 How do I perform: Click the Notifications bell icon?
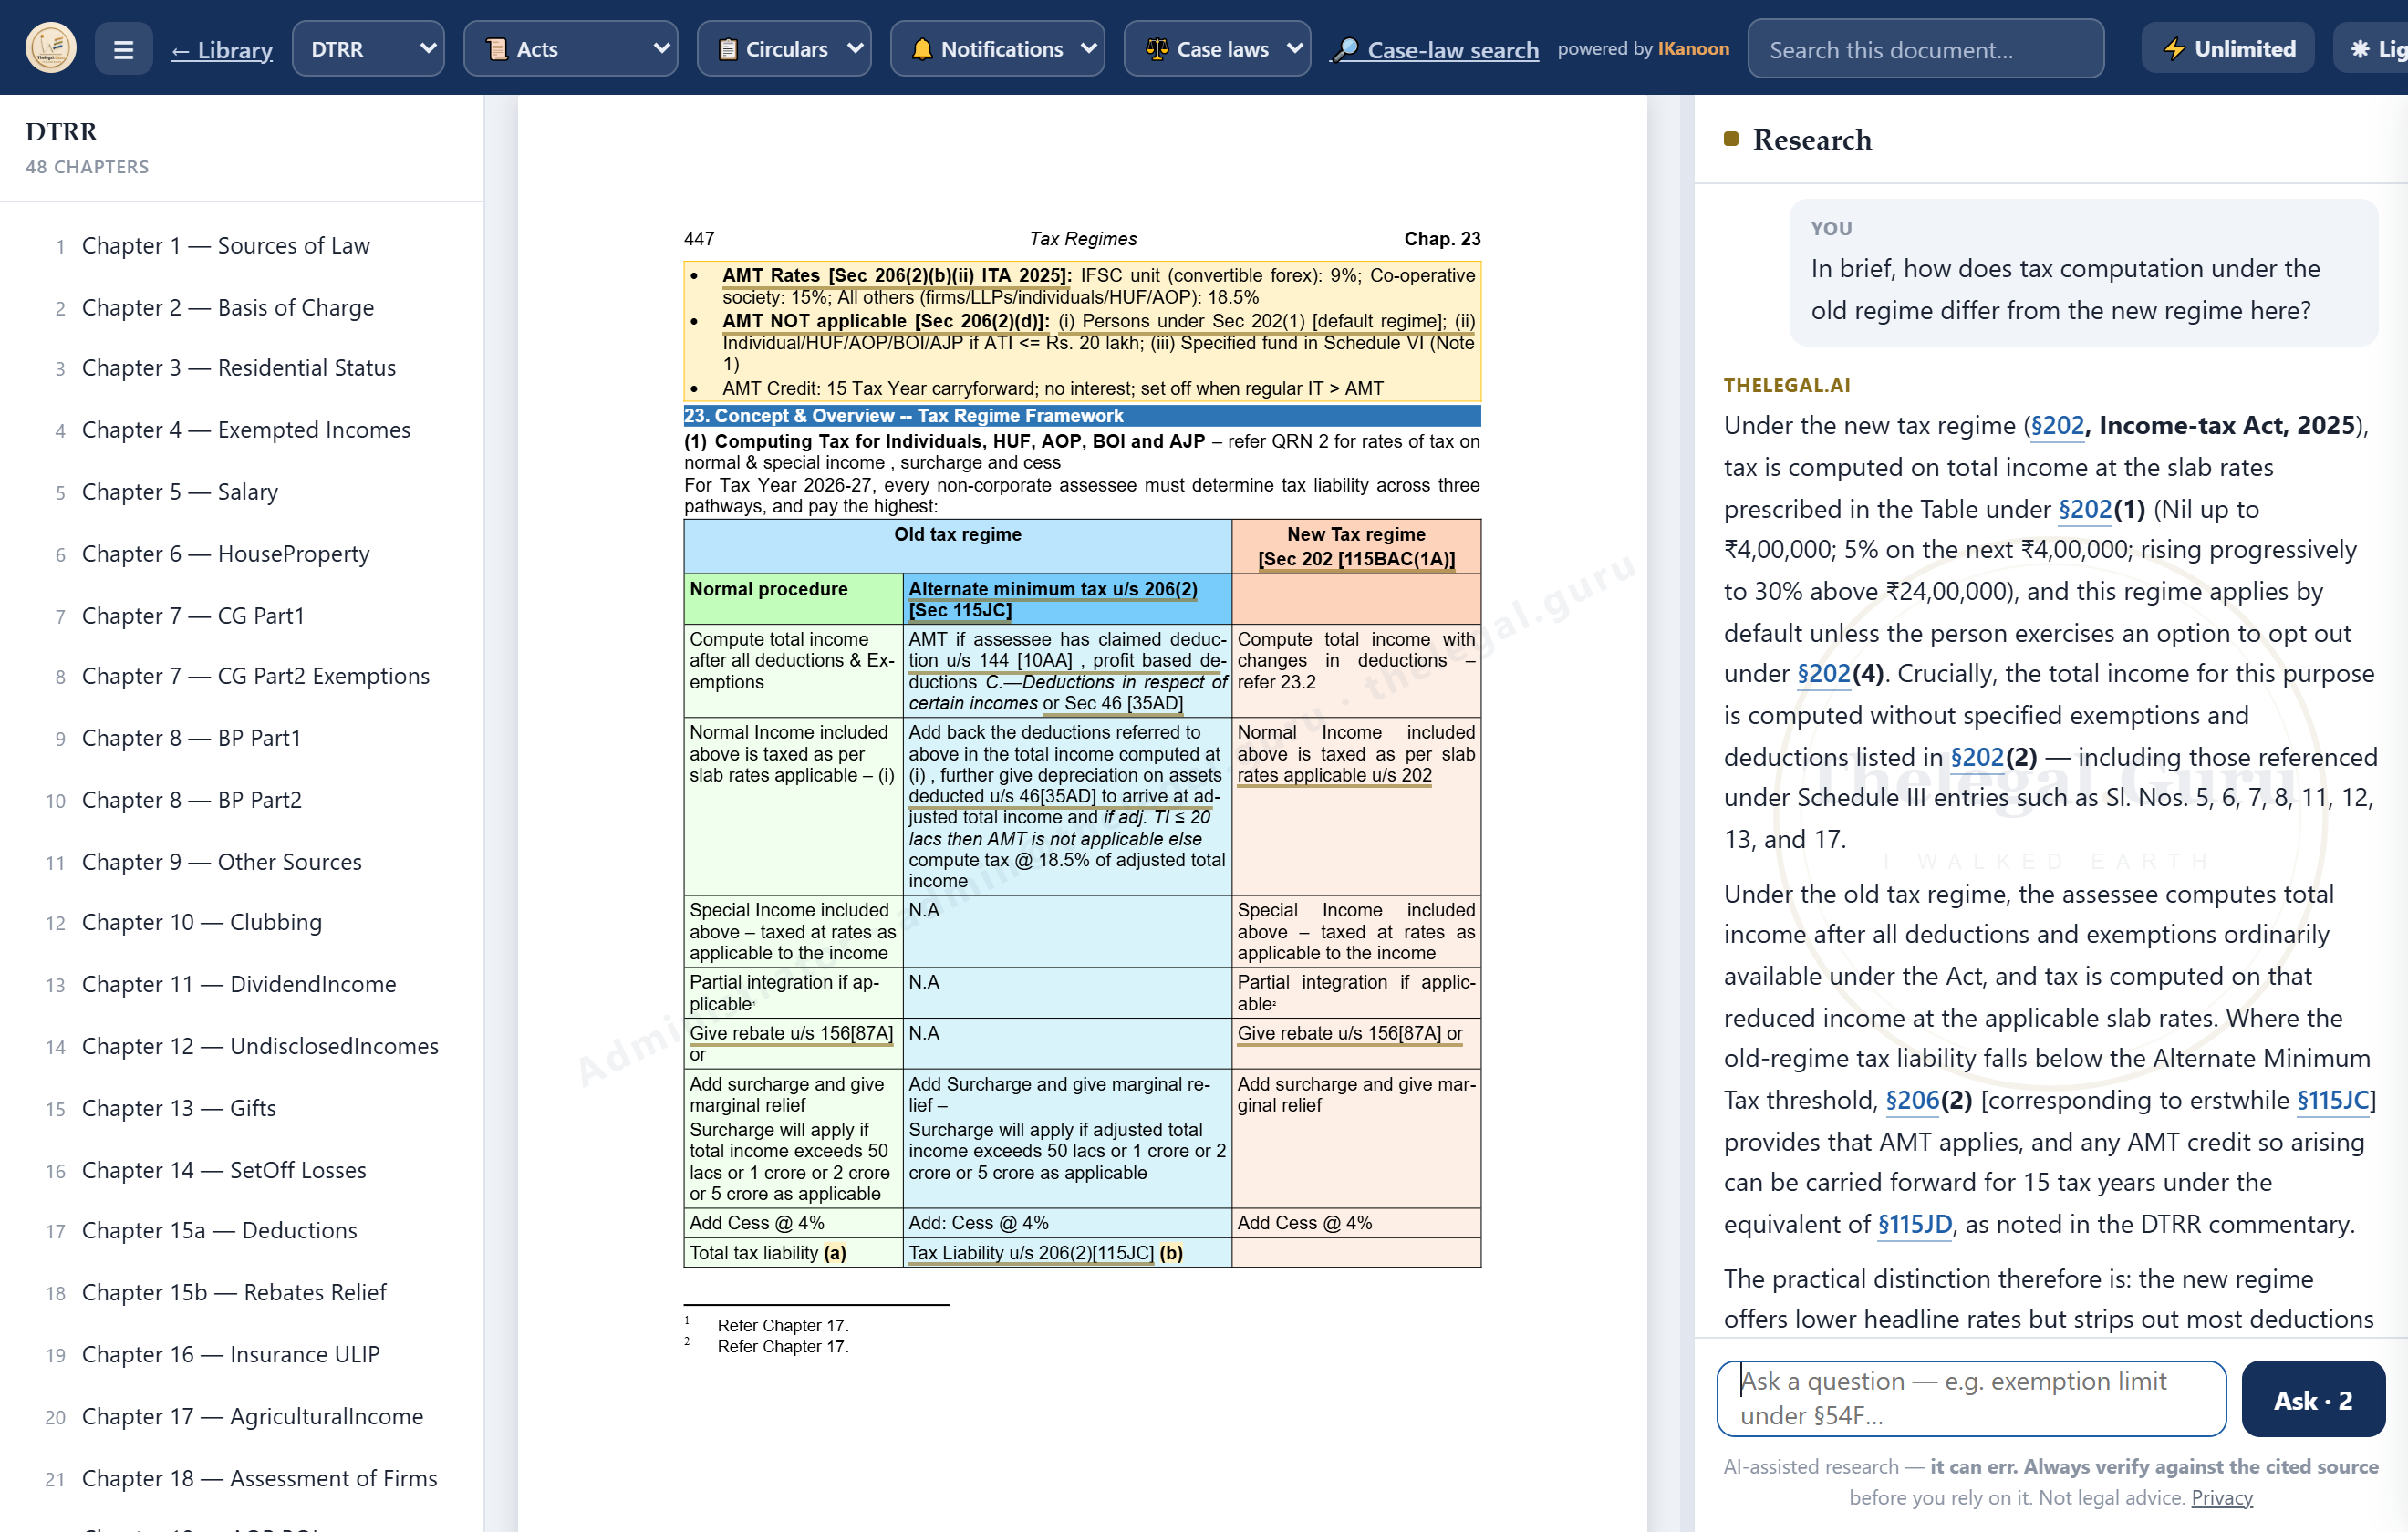click(x=922, y=49)
